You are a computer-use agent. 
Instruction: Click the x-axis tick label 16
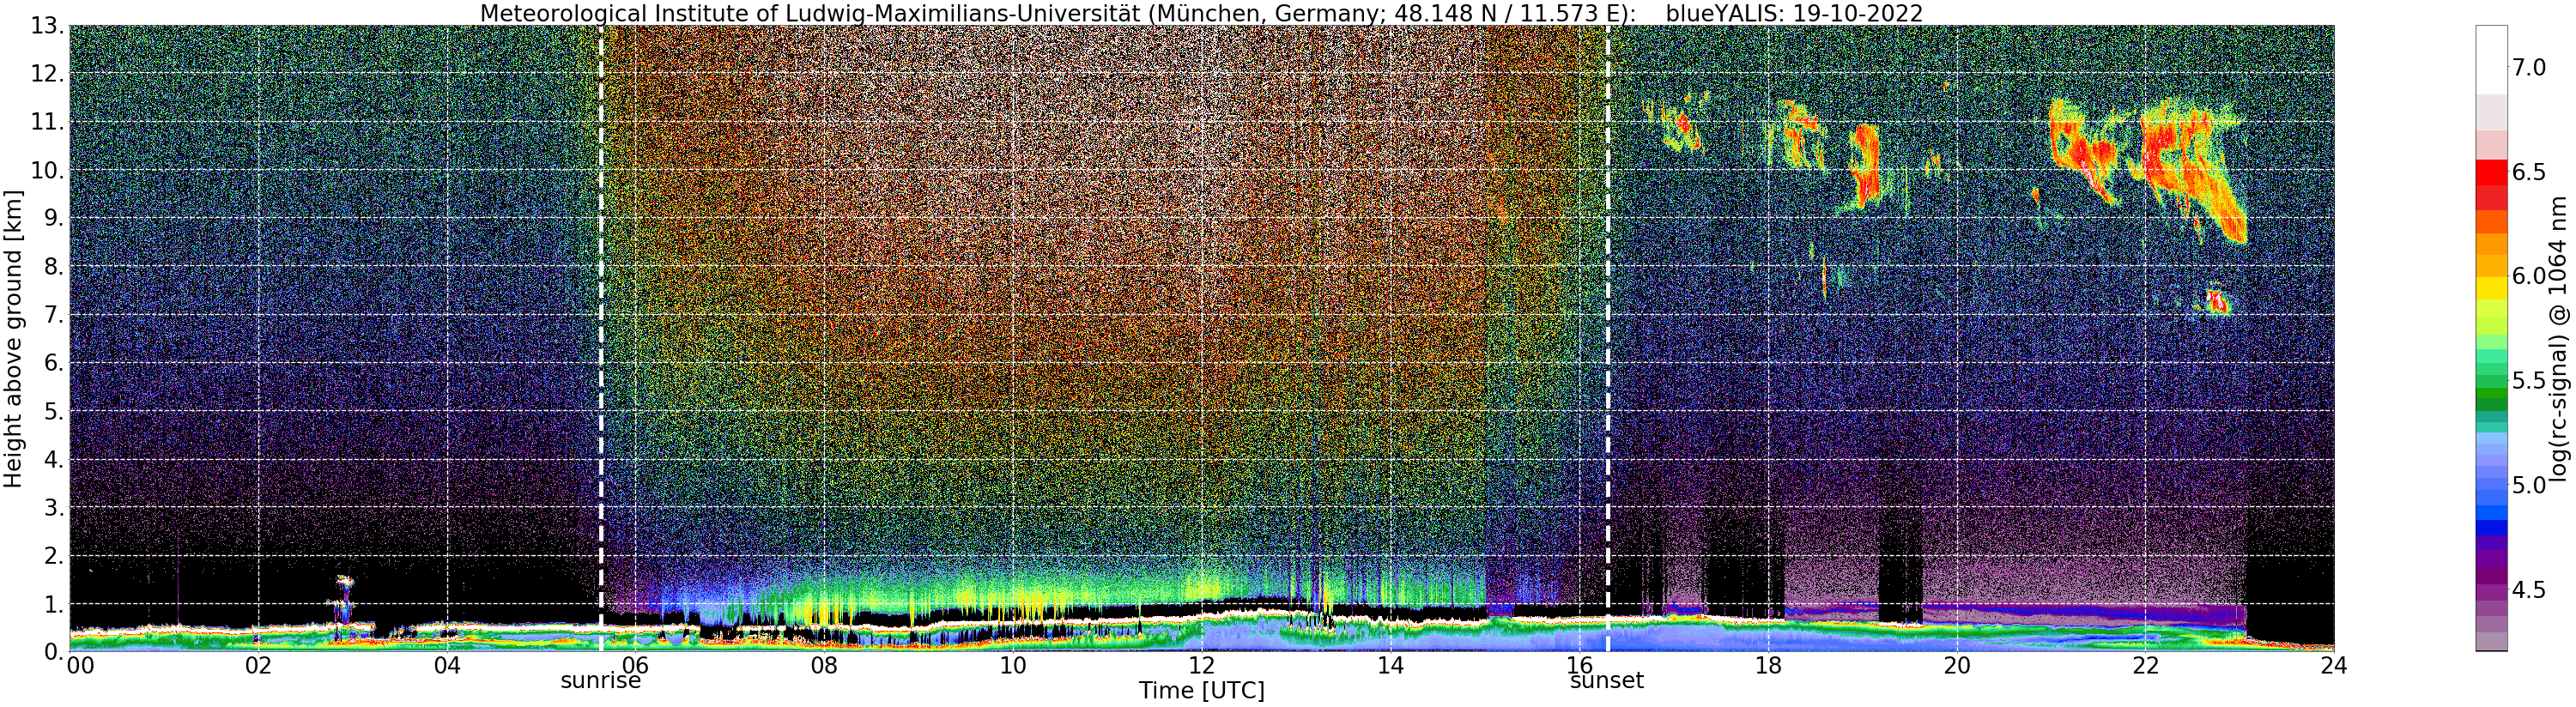pyautogui.click(x=1579, y=665)
